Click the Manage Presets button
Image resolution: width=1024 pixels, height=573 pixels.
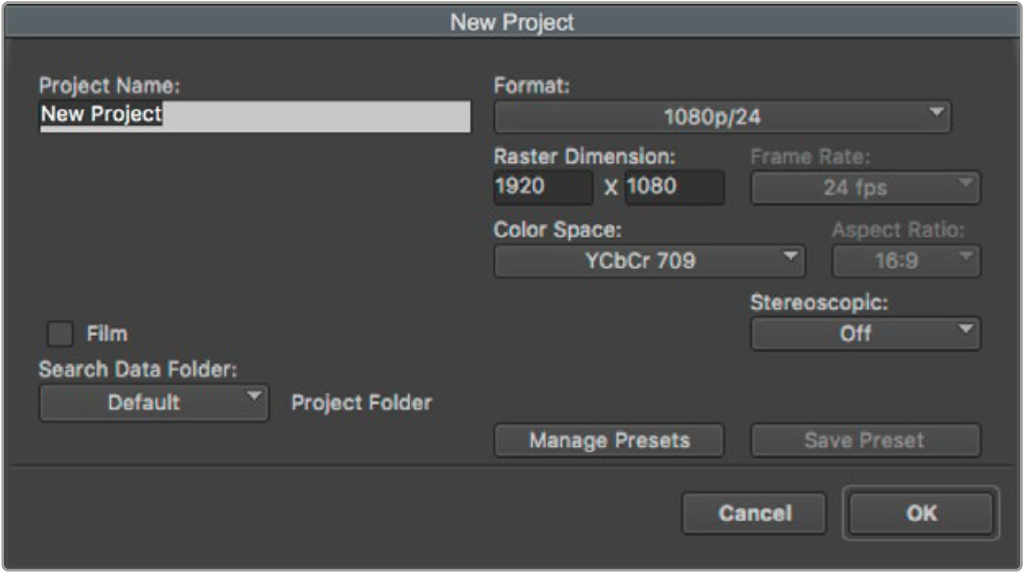[609, 440]
